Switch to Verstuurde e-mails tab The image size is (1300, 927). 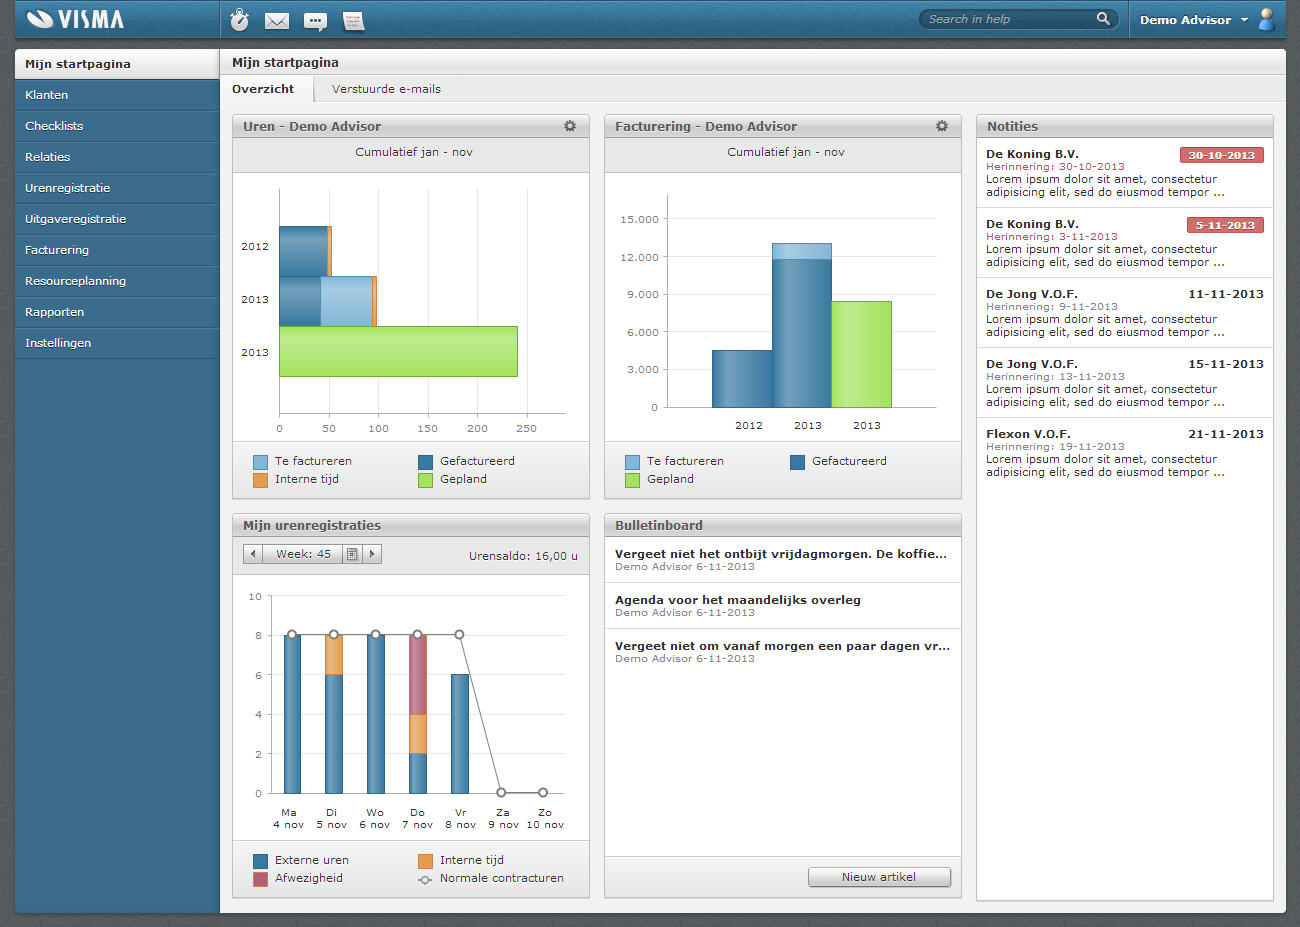[x=386, y=89]
